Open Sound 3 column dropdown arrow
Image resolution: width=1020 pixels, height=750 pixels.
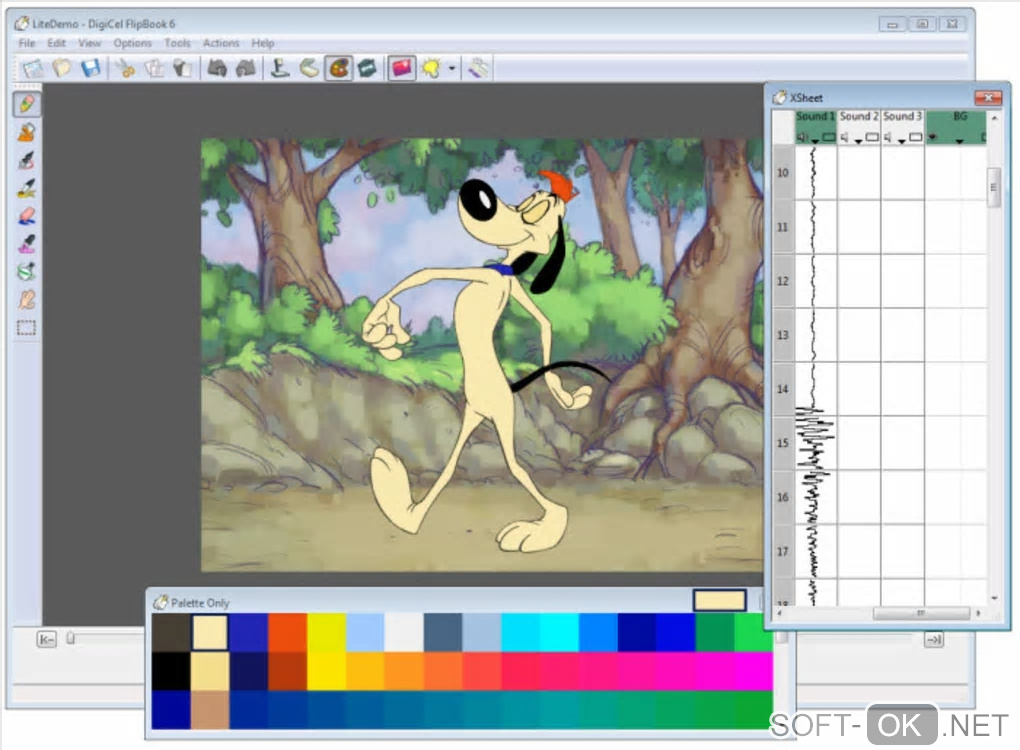pos(902,141)
